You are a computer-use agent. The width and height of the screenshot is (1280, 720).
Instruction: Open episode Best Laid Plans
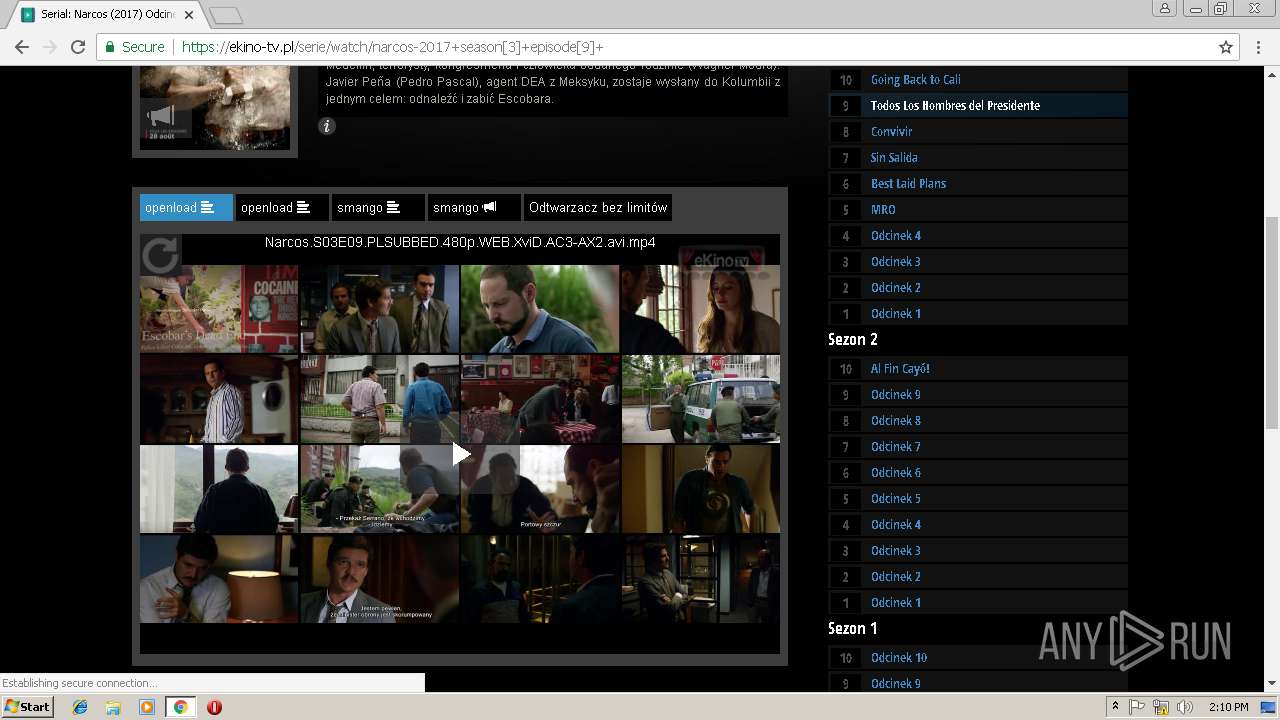pos(908,183)
